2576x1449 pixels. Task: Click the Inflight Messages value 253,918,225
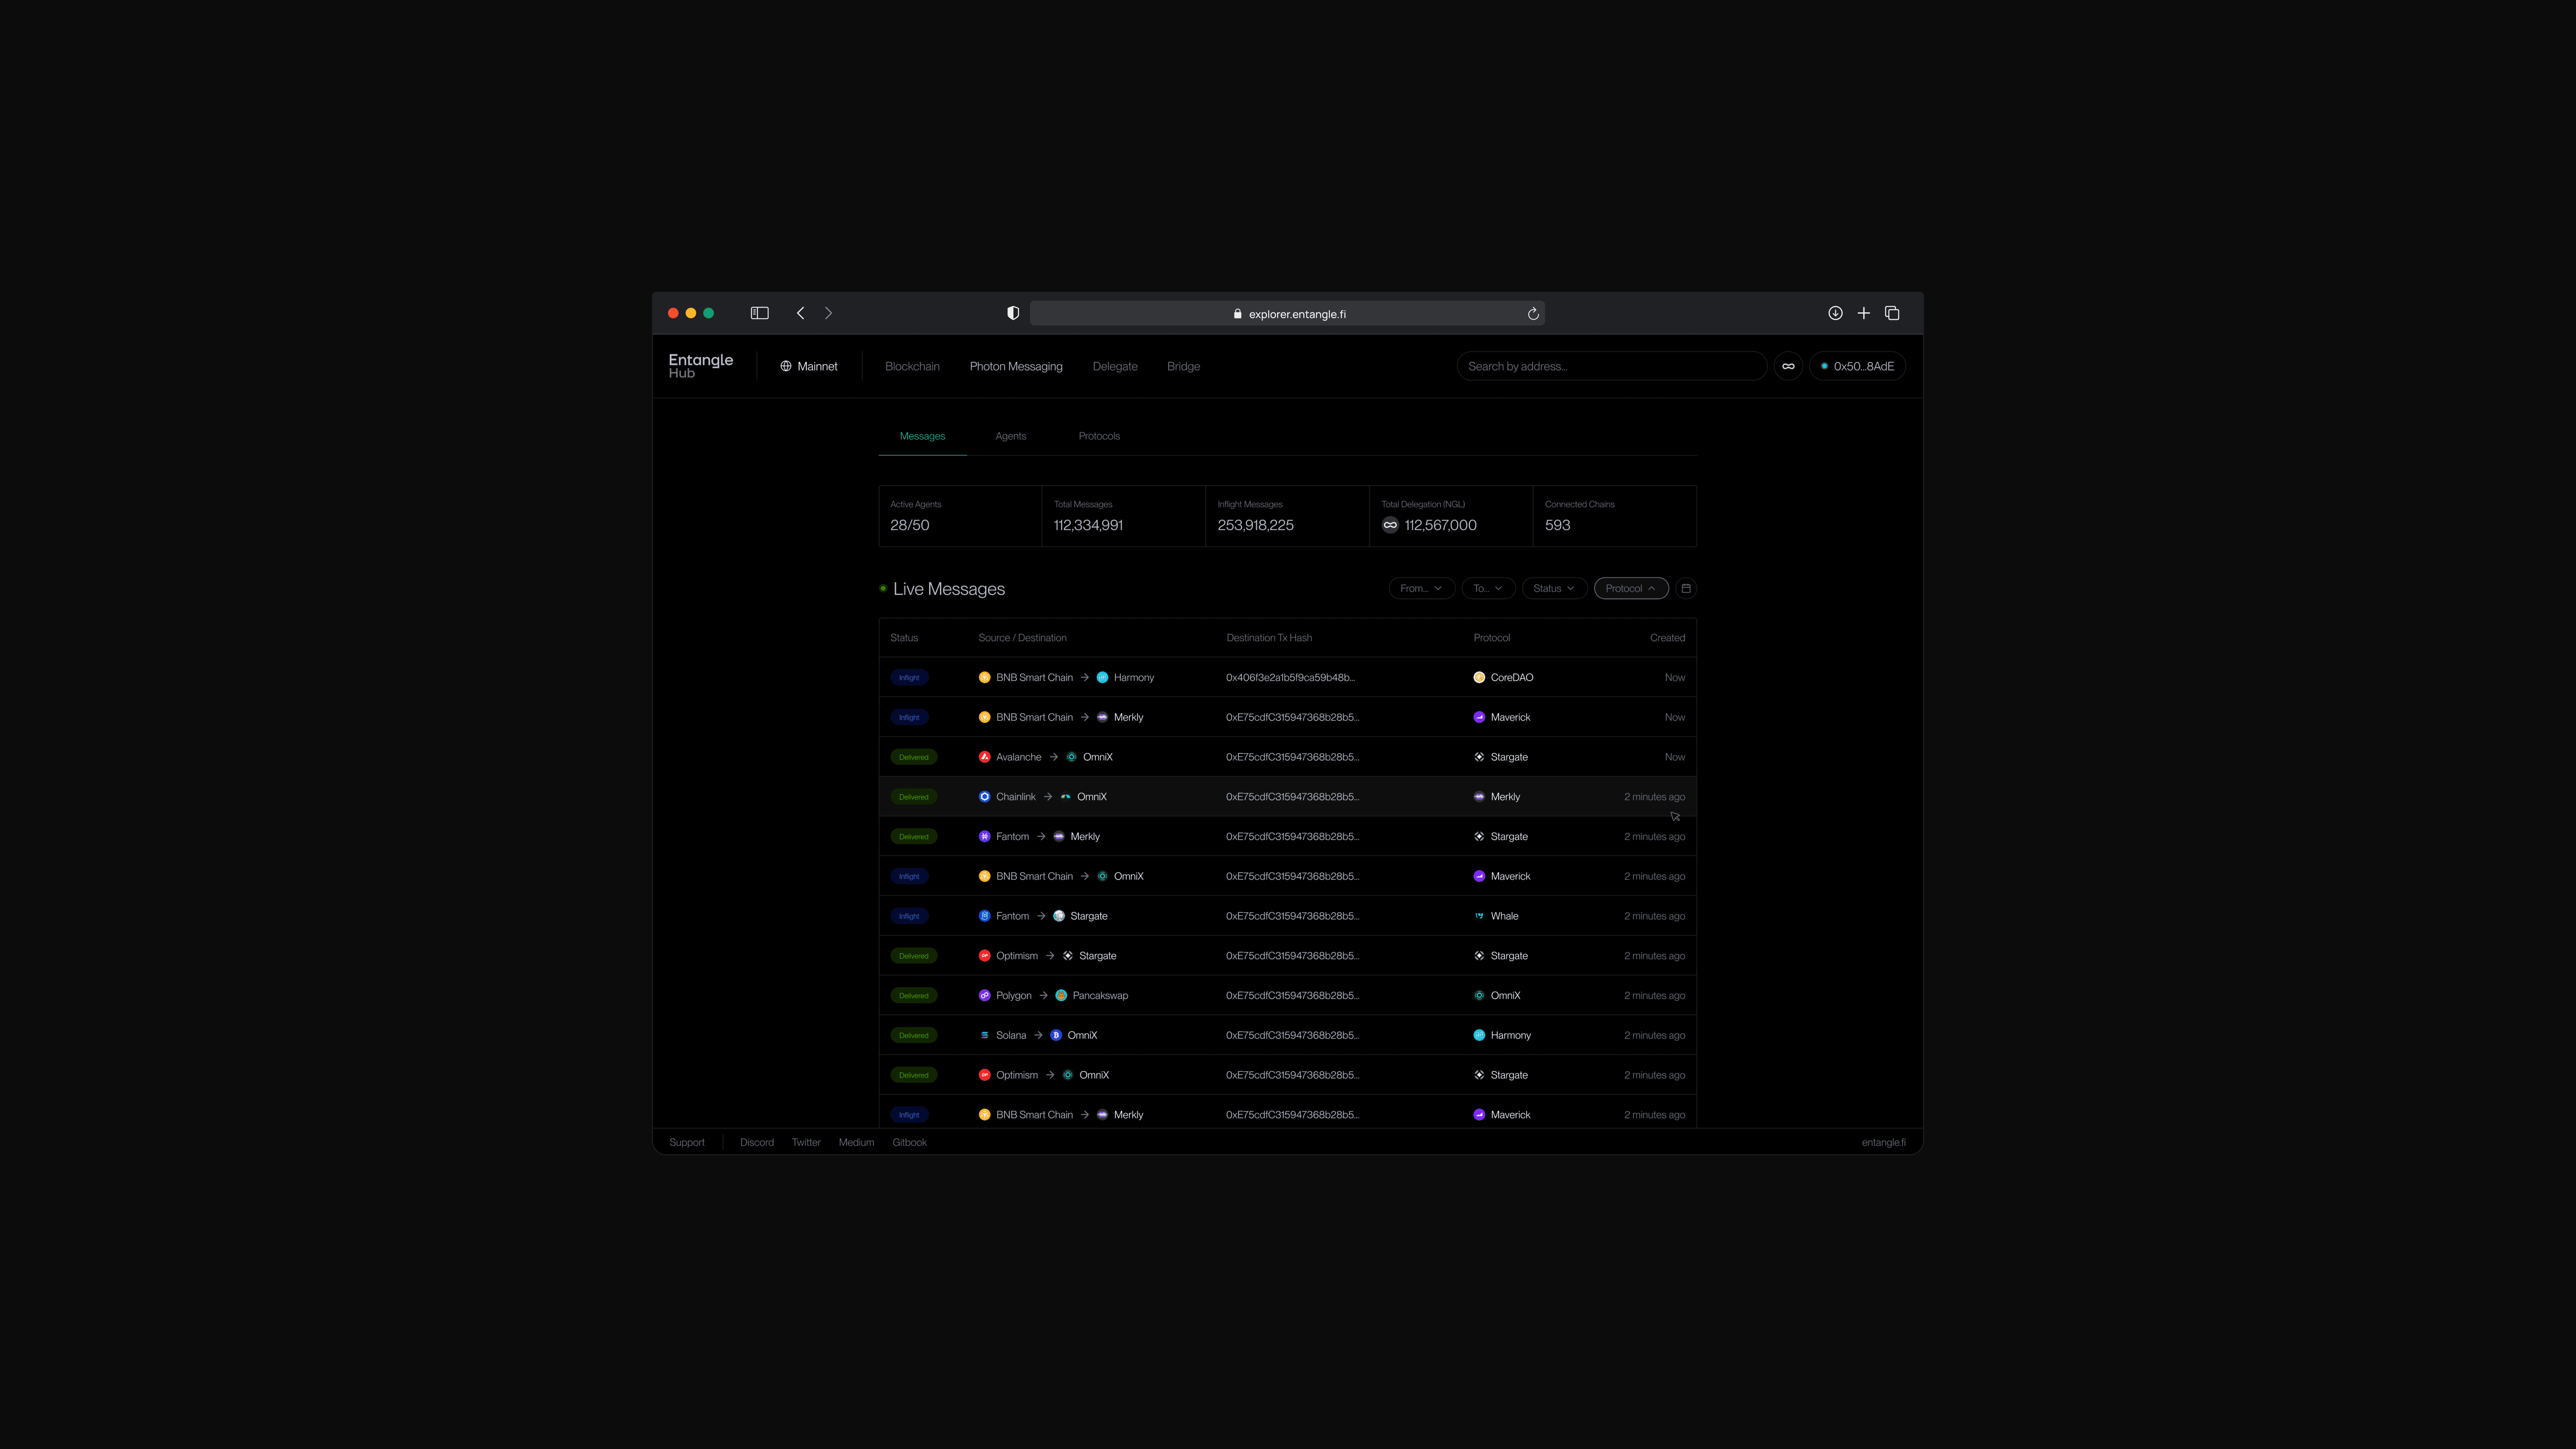(x=1255, y=525)
